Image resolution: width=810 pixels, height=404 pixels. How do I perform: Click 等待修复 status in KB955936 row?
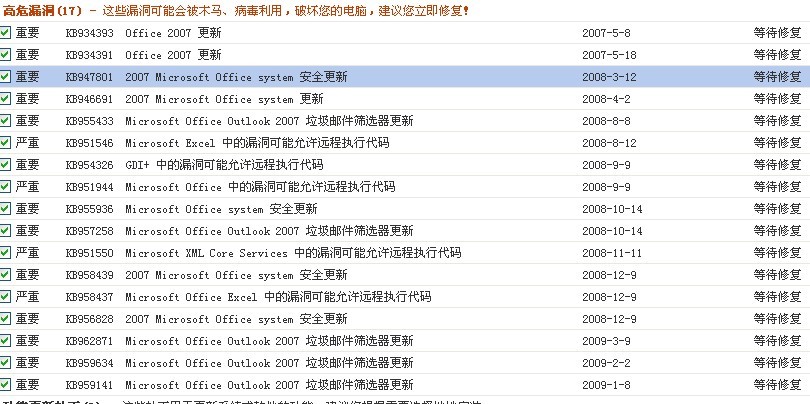point(777,209)
